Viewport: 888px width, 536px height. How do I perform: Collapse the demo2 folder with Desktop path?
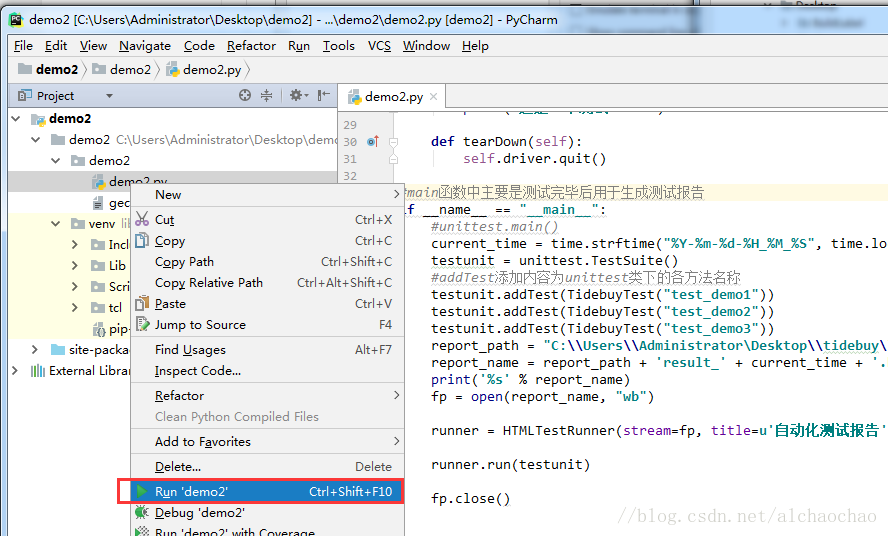tap(36, 139)
